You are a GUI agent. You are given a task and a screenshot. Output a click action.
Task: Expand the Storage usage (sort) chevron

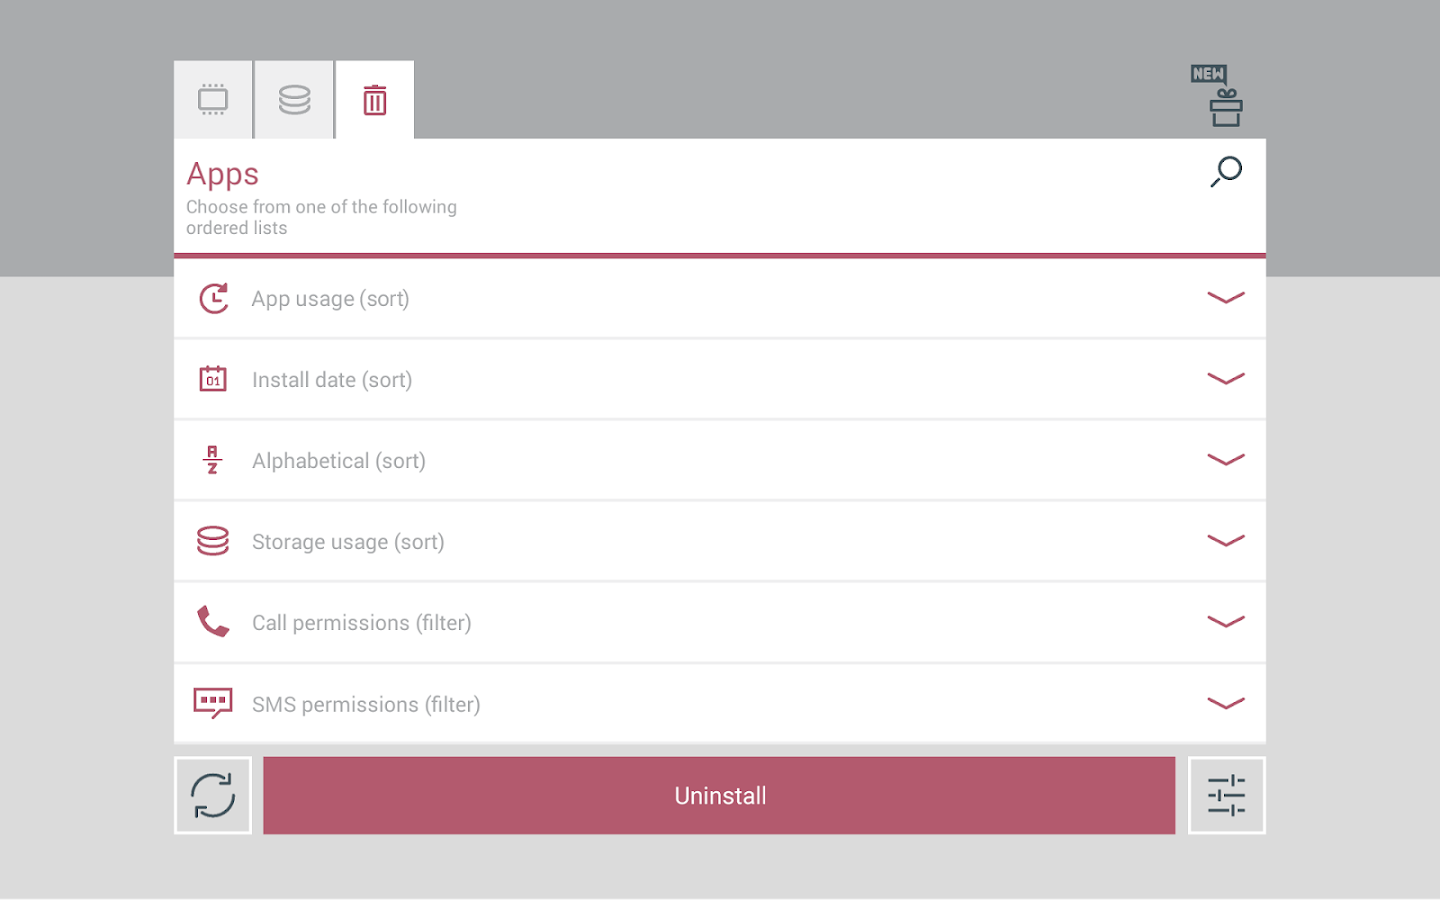(1225, 541)
